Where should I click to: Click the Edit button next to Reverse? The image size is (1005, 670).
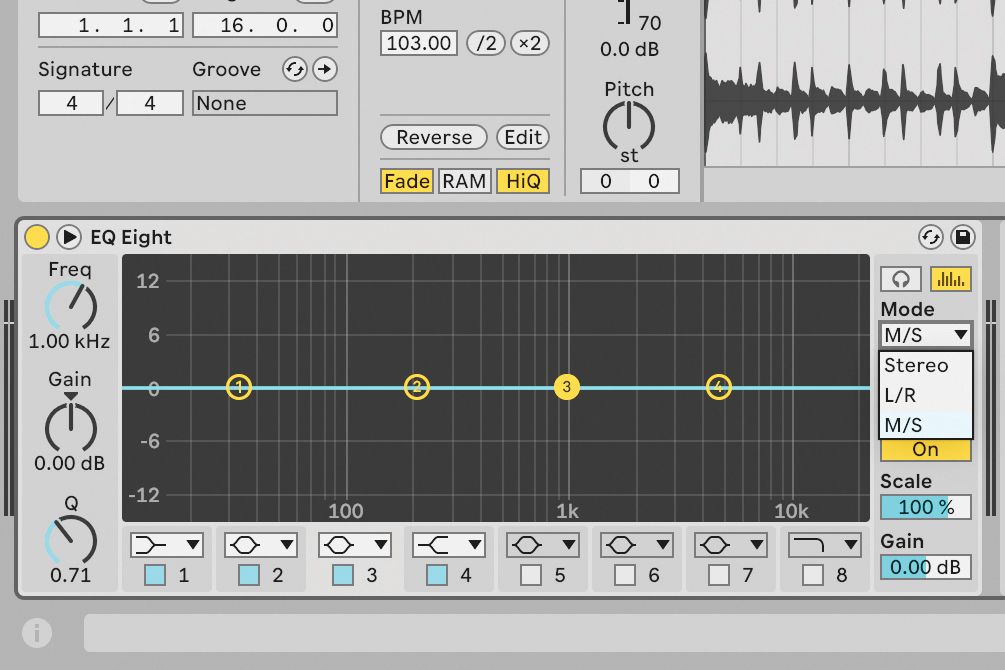pyautogui.click(x=522, y=137)
